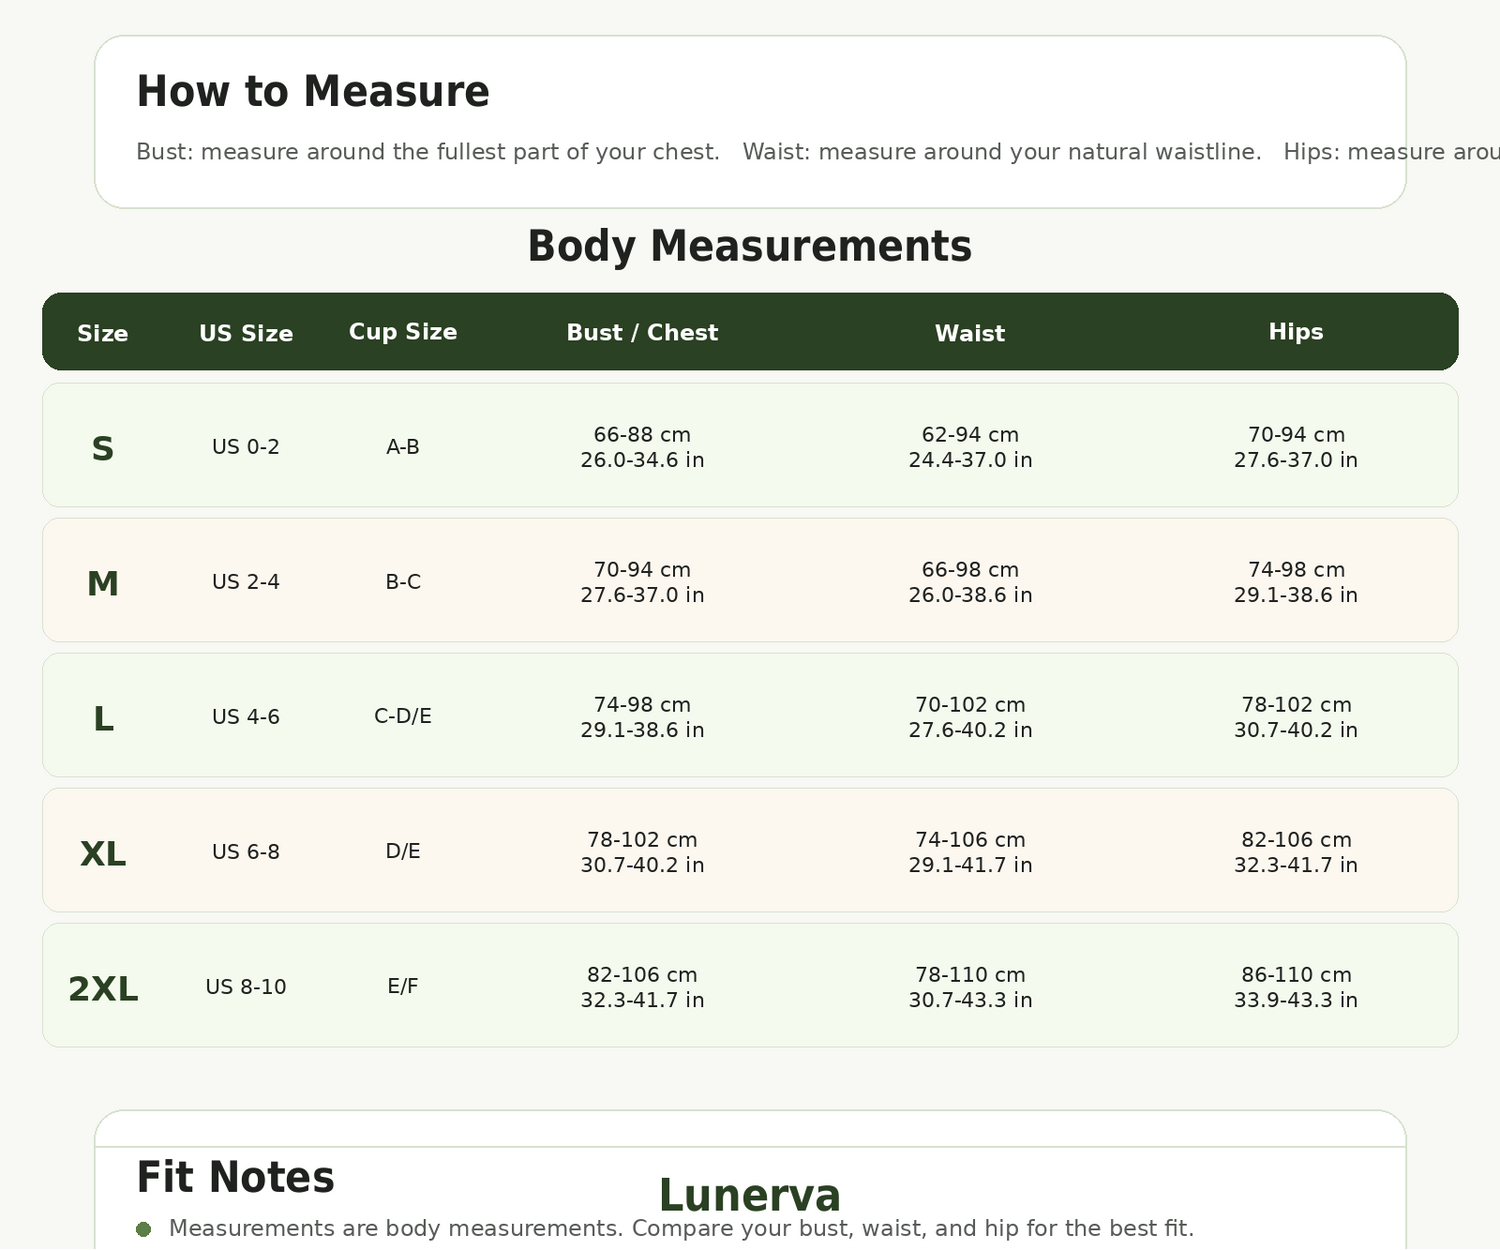Click the US 2-4 cell

click(x=246, y=582)
